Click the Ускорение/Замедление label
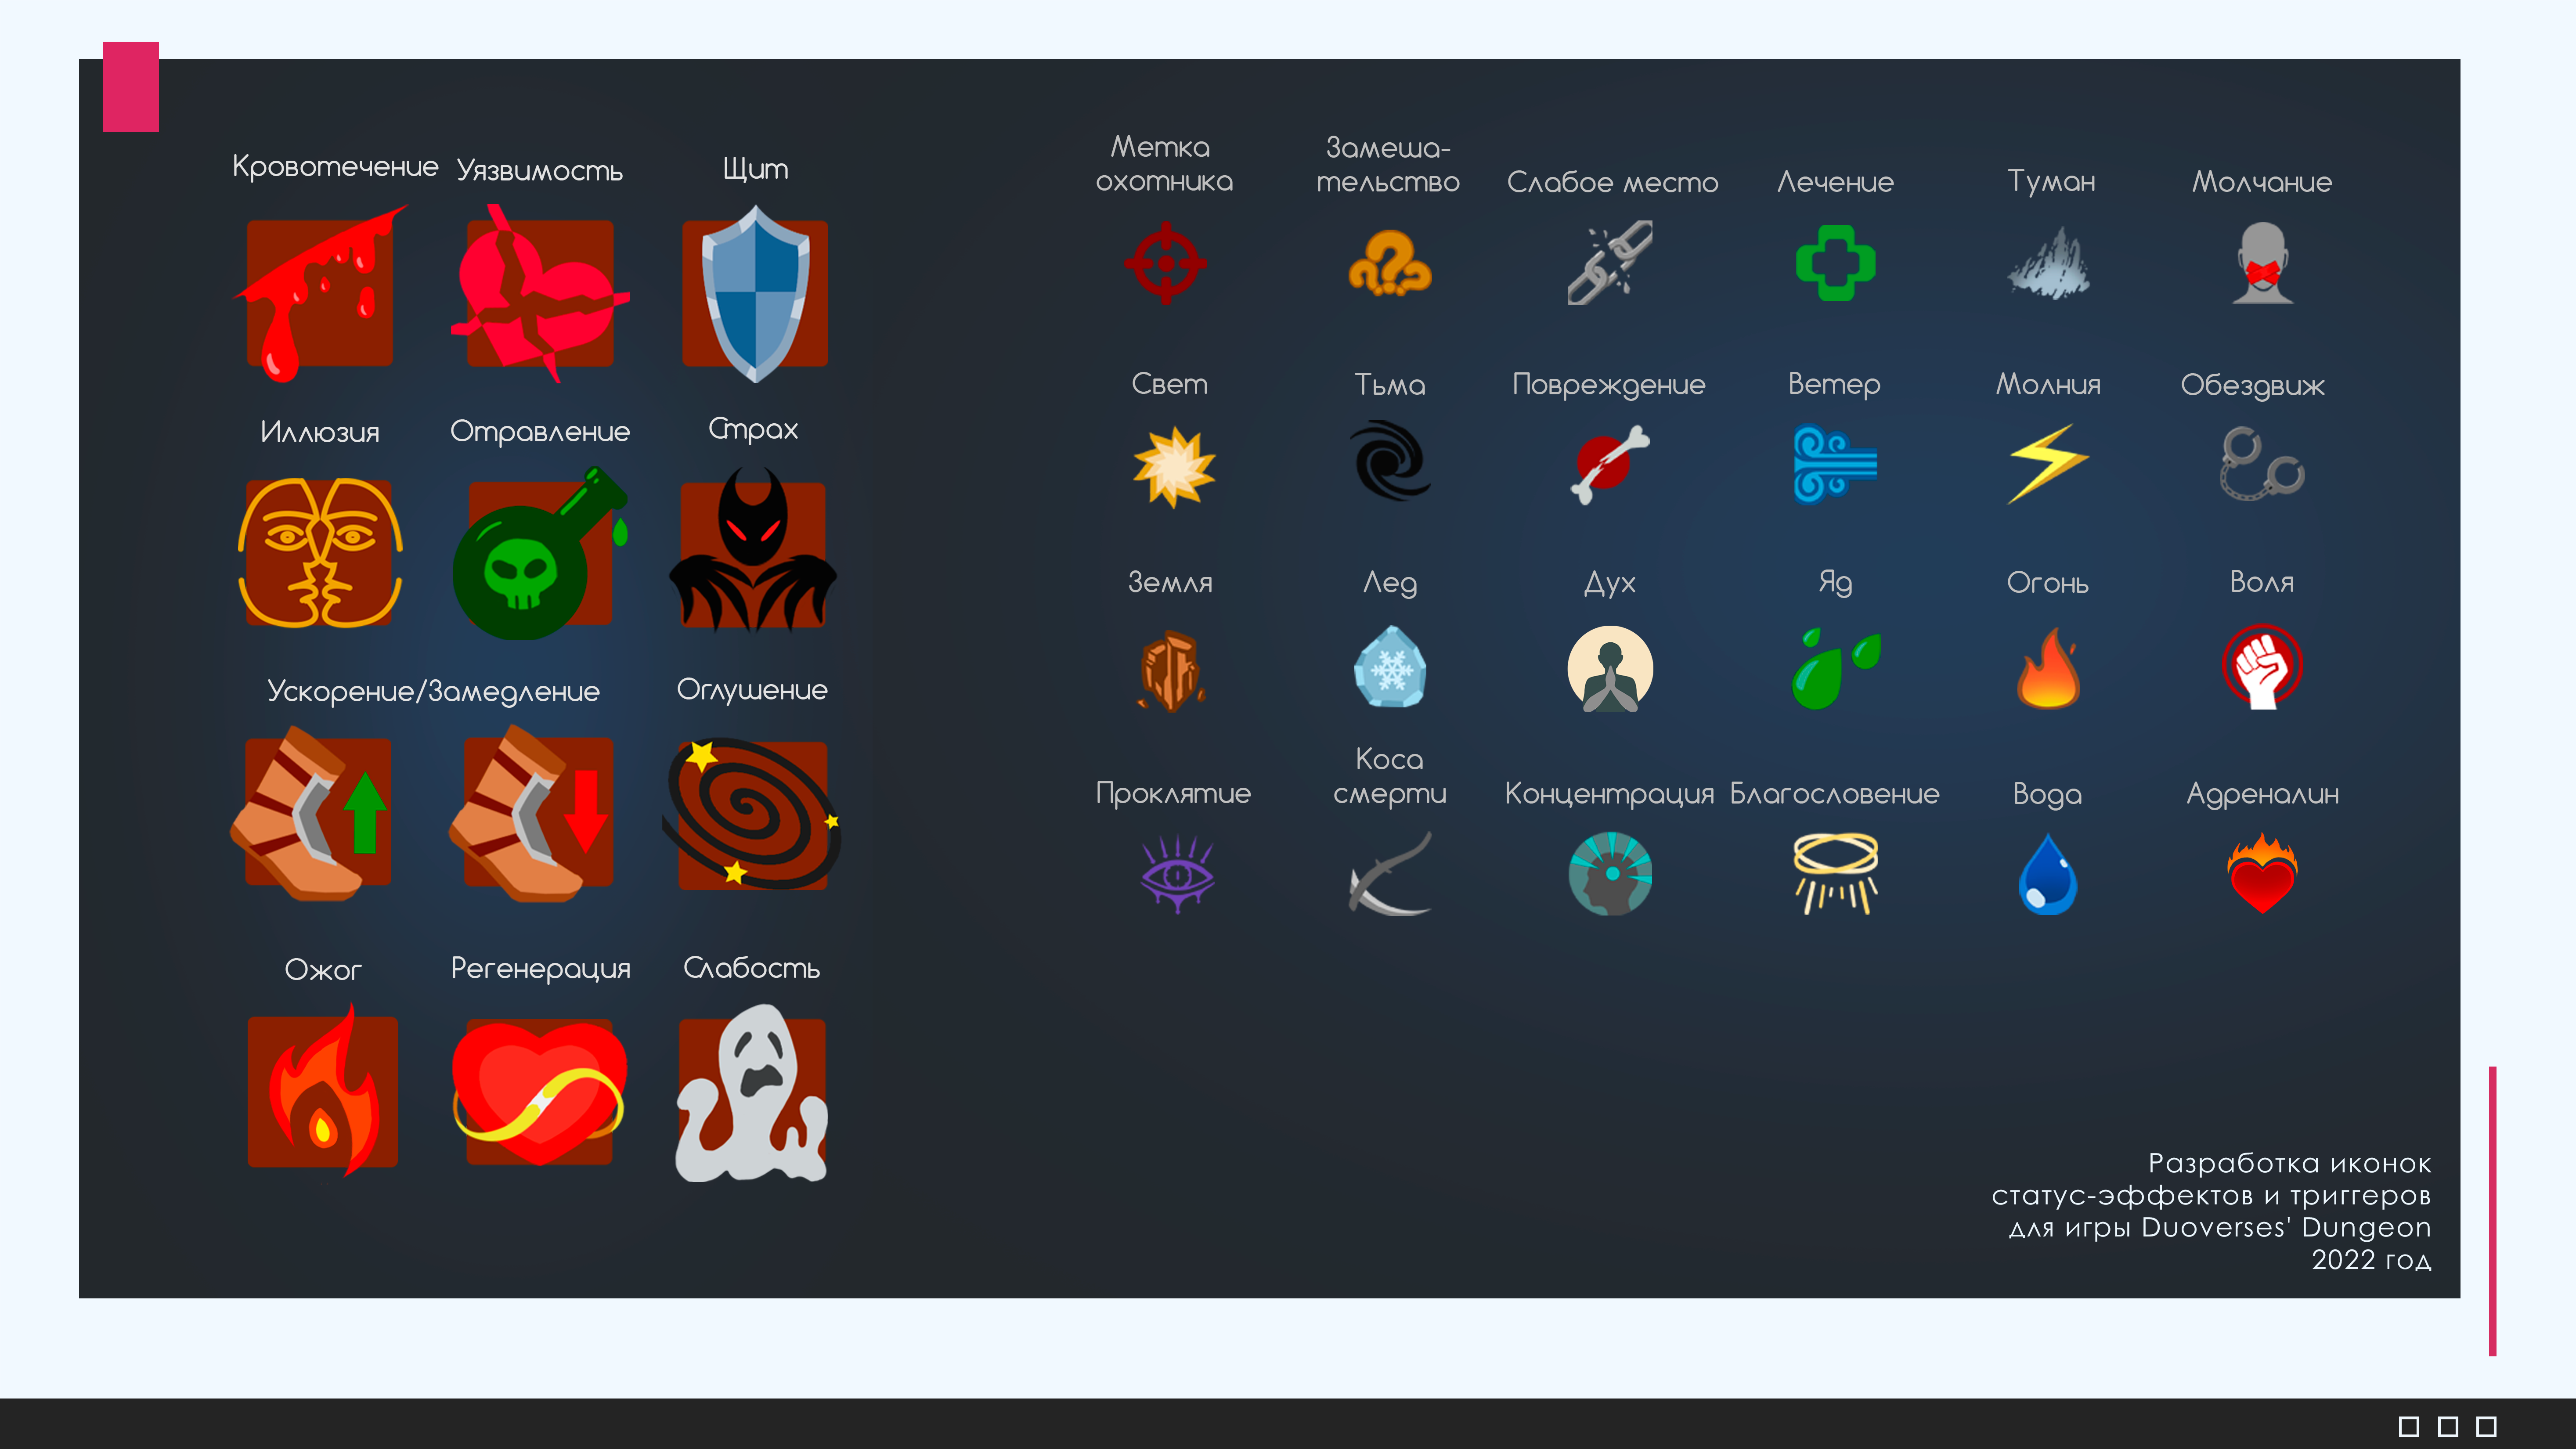This screenshot has height=1449, width=2576. point(433,692)
